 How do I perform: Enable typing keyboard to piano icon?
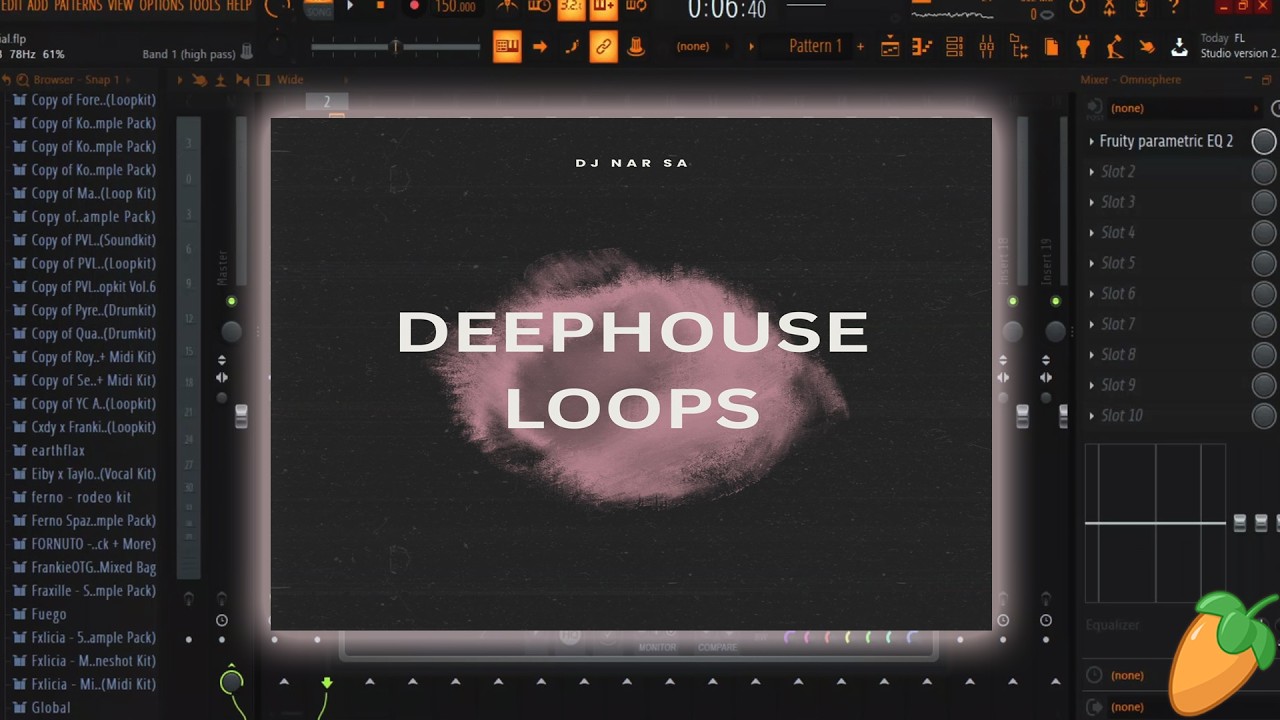507,46
